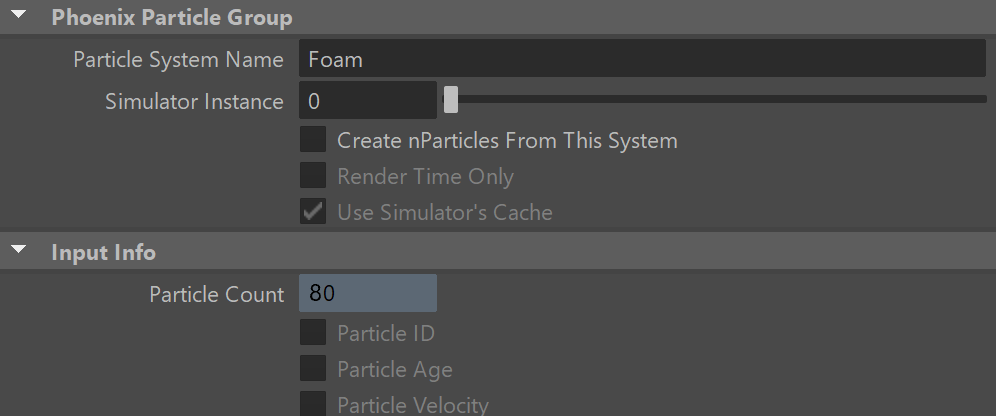
Task: Click the middle of the Simulator Instance slider track
Action: 715,99
